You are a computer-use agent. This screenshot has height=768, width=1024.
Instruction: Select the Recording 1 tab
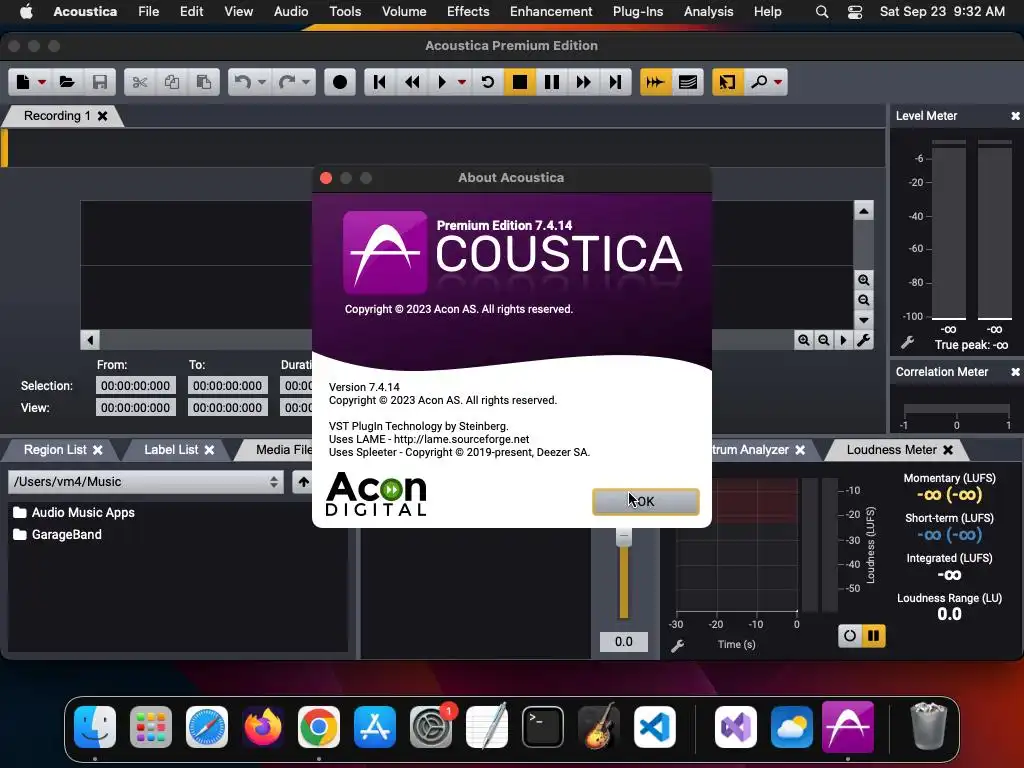[x=57, y=116]
